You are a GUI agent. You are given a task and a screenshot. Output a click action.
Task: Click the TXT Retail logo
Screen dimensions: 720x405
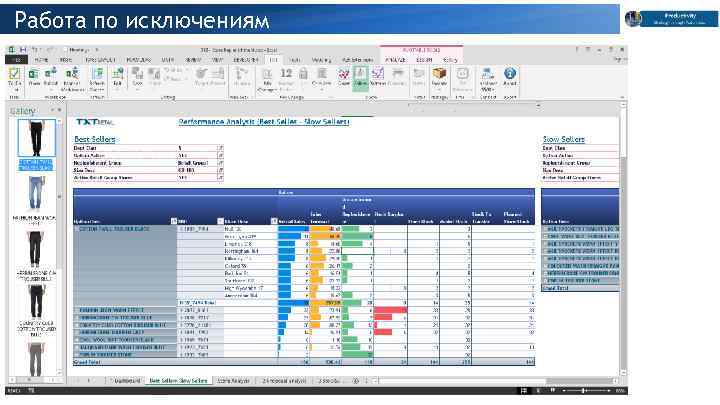point(95,122)
